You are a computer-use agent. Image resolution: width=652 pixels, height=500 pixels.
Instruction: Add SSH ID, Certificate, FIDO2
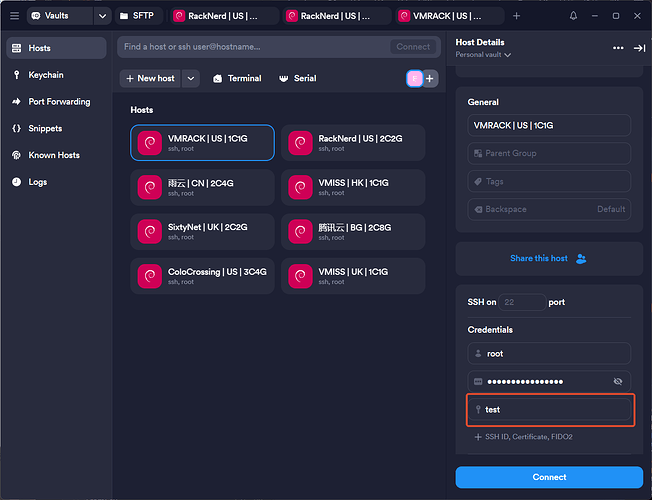tap(524, 437)
